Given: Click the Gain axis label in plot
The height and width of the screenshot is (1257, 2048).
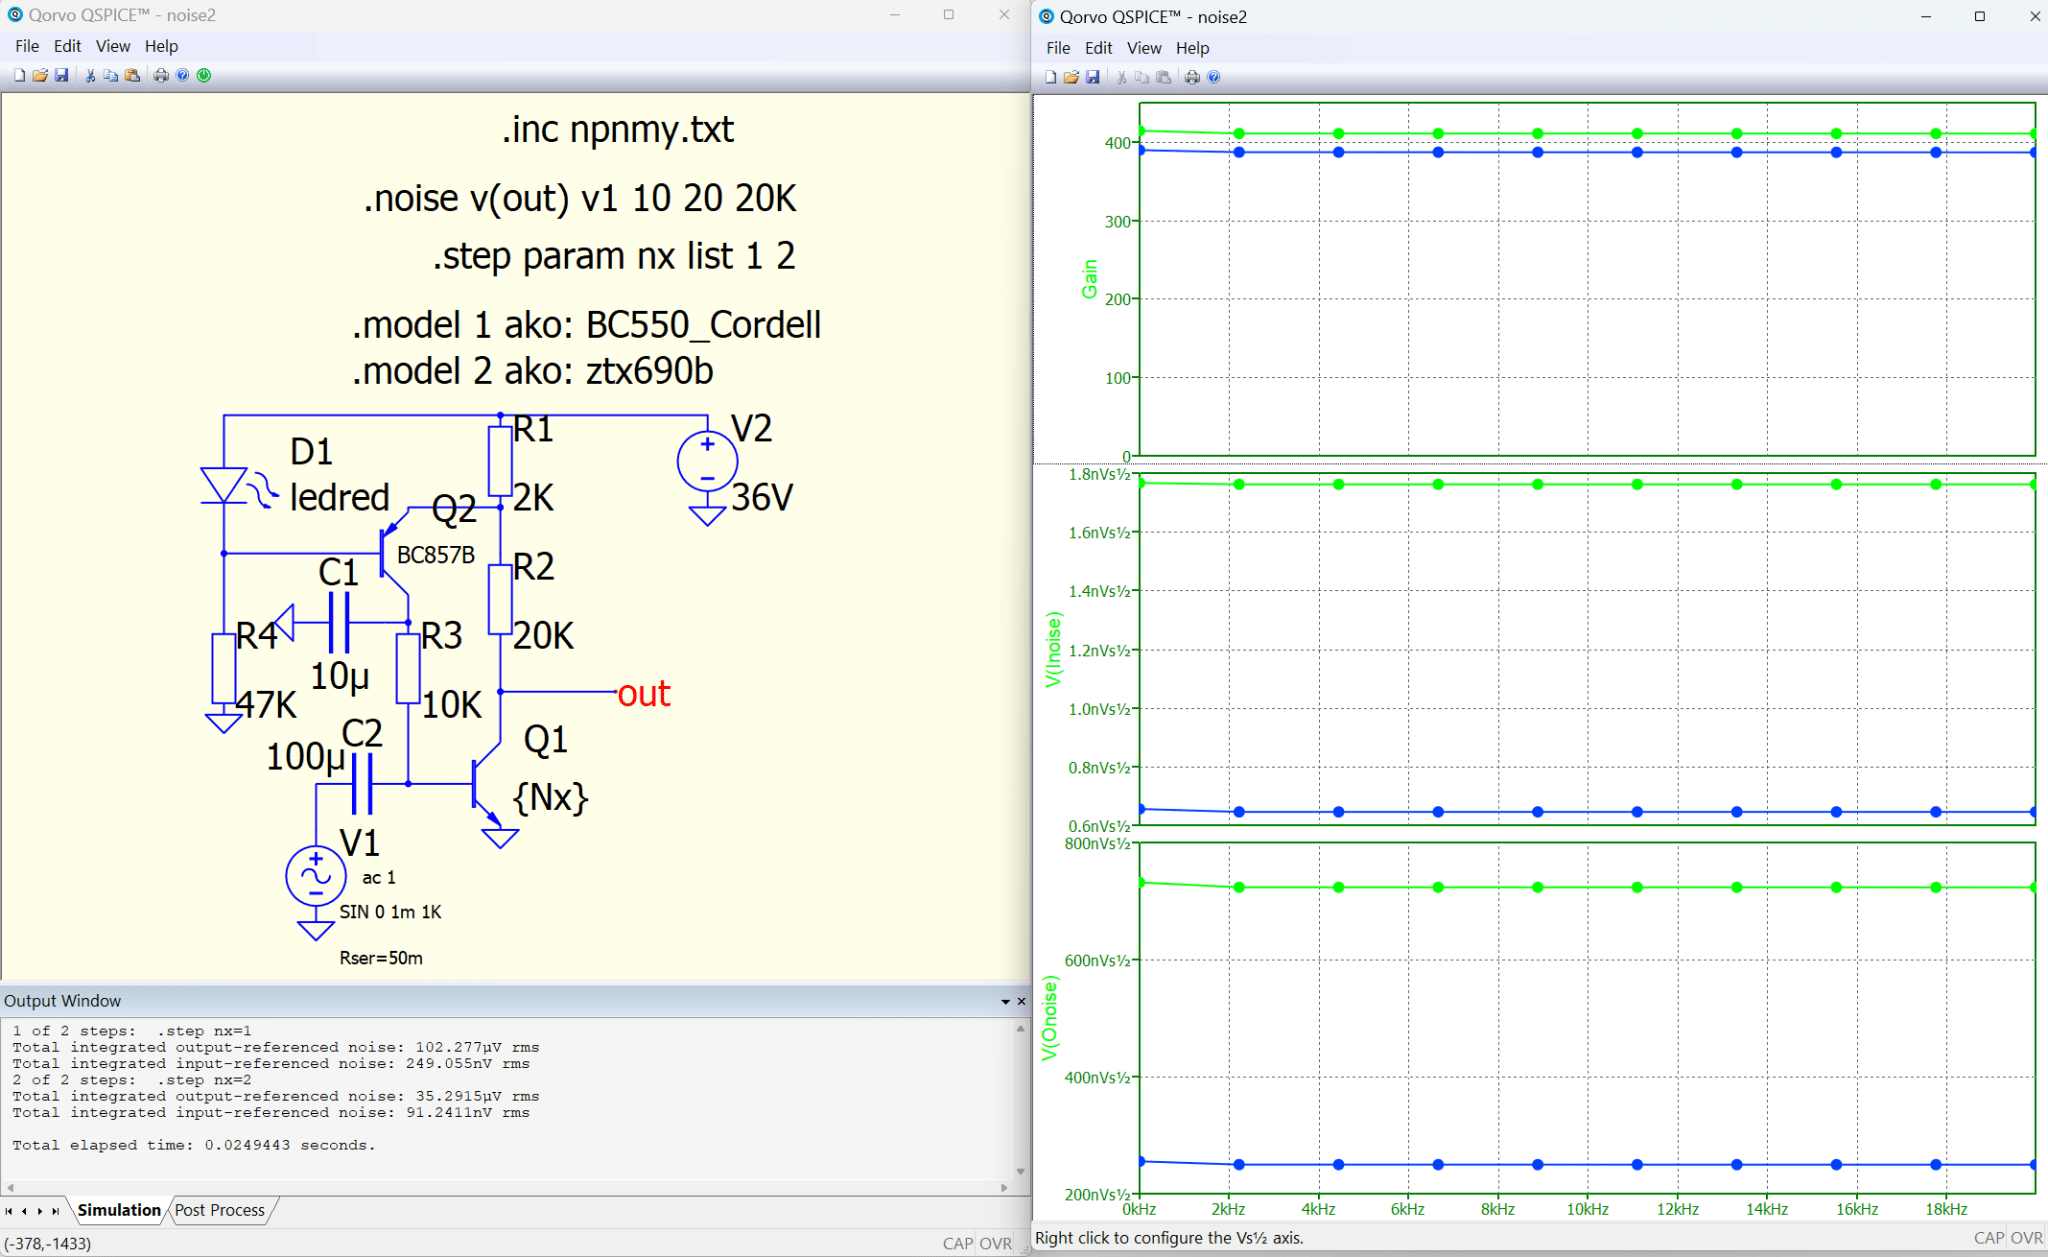Looking at the screenshot, I should [x=1089, y=278].
